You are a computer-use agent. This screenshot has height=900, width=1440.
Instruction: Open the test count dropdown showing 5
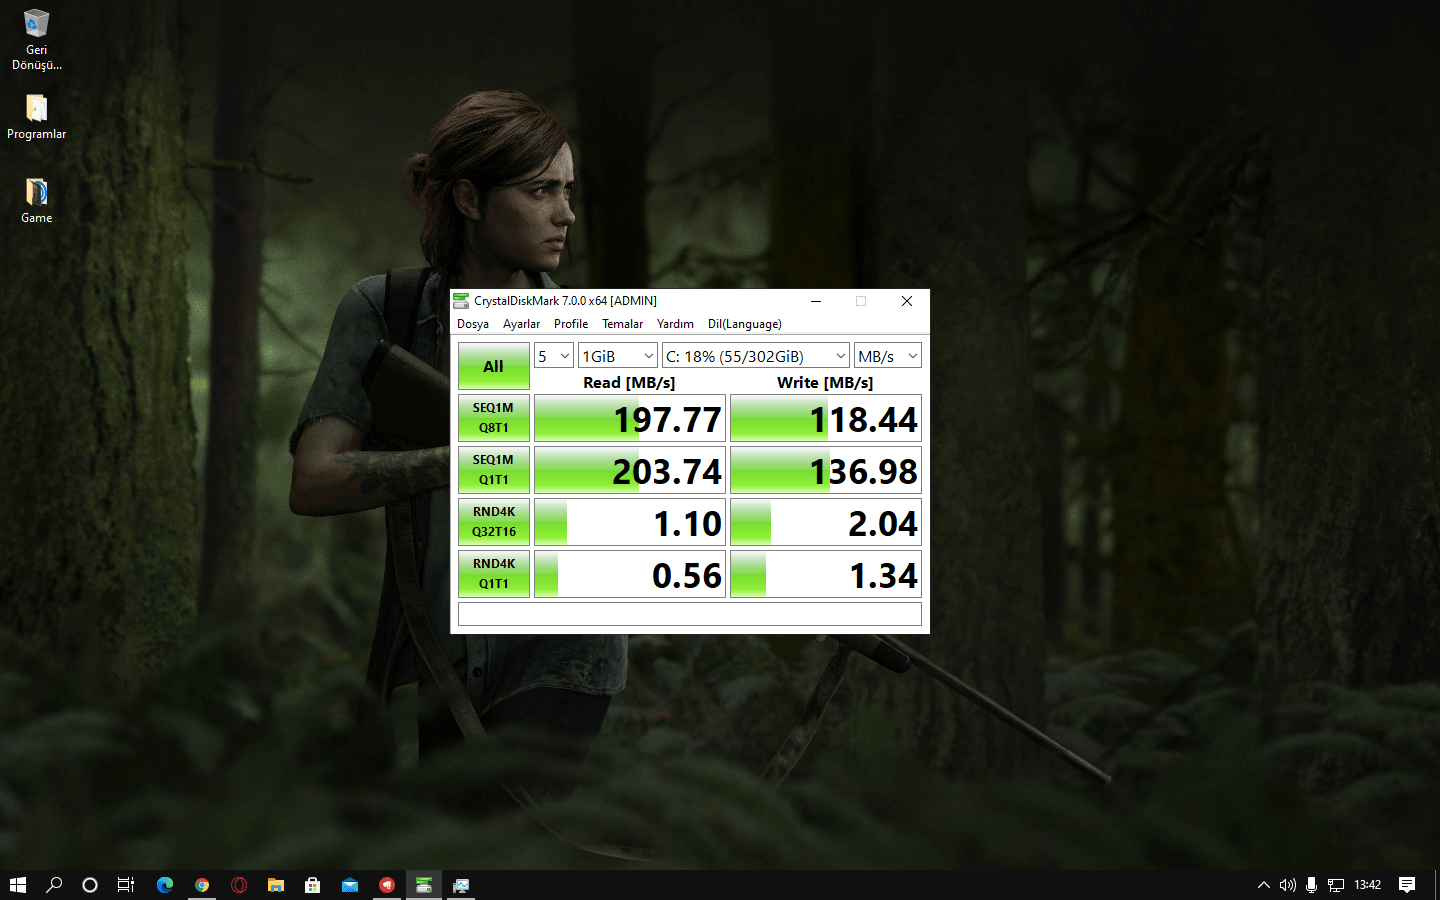click(x=554, y=356)
